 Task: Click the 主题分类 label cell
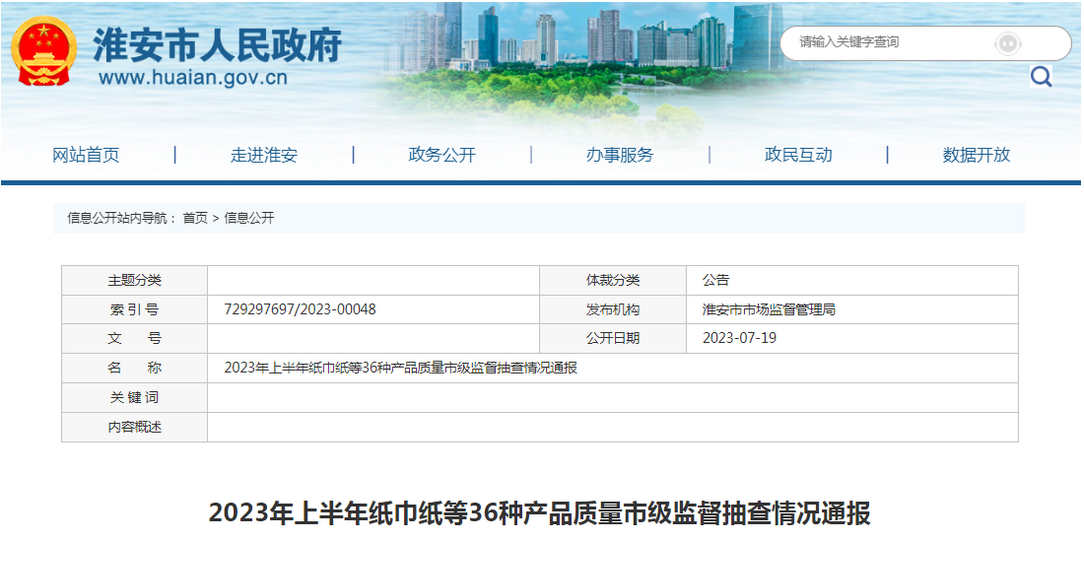(x=134, y=280)
